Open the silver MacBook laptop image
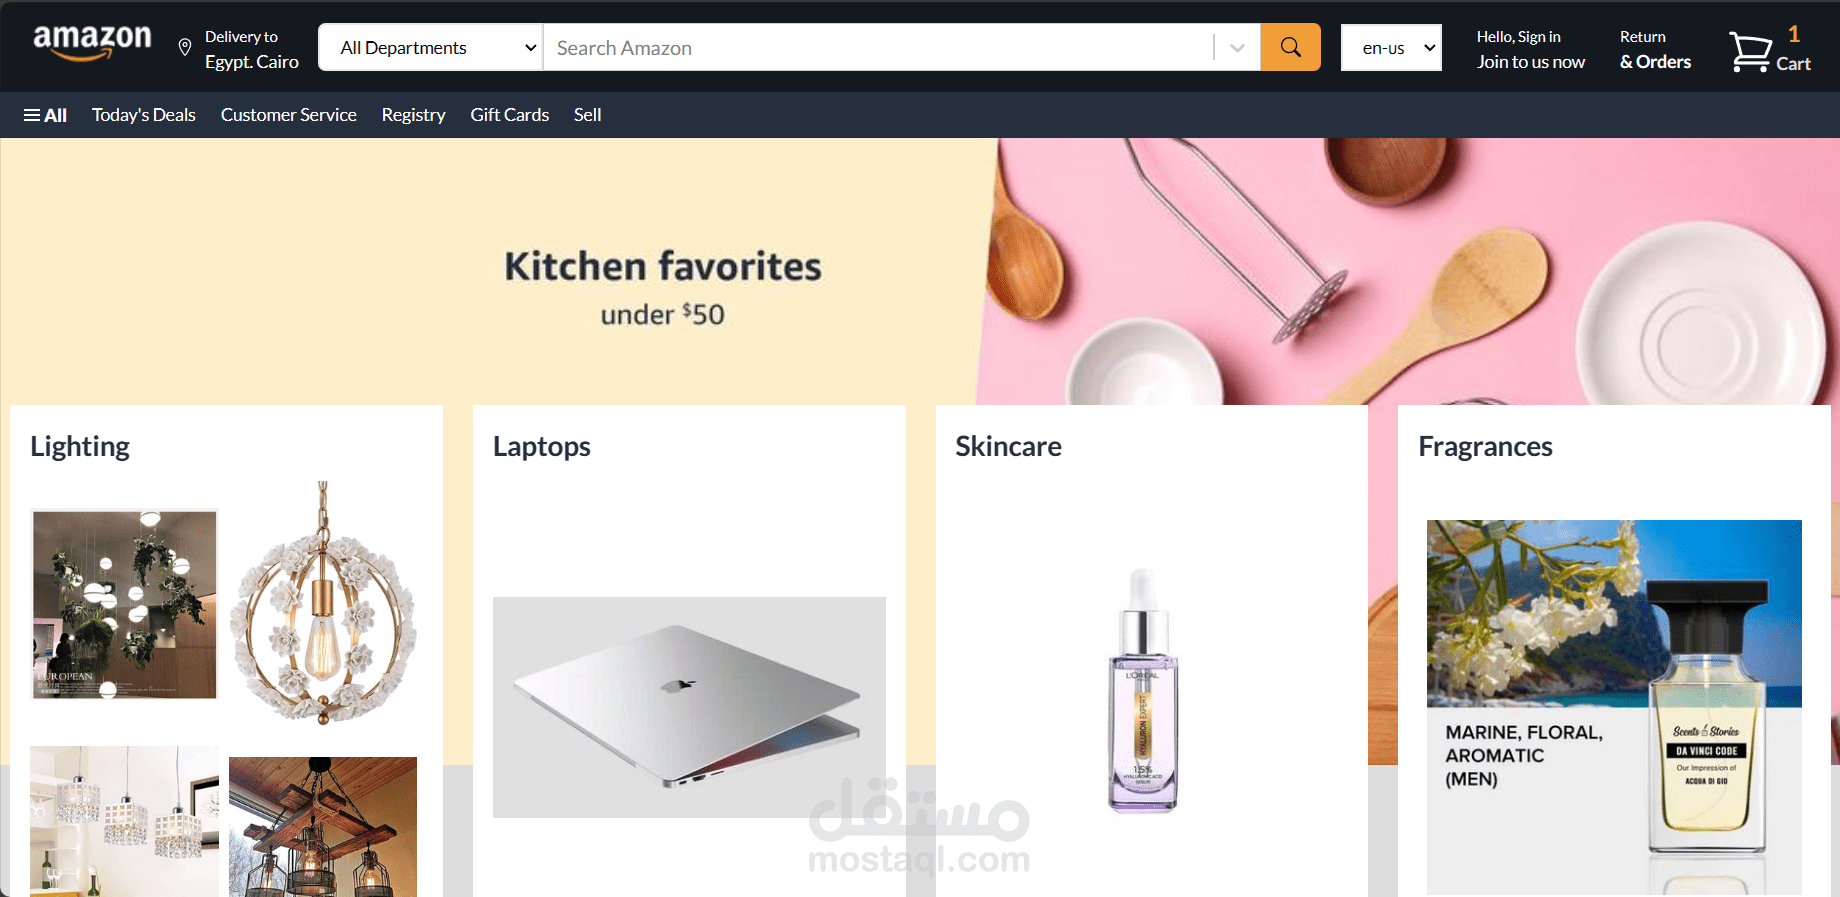The height and width of the screenshot is (897, 1840). click(x=689, y=707)
